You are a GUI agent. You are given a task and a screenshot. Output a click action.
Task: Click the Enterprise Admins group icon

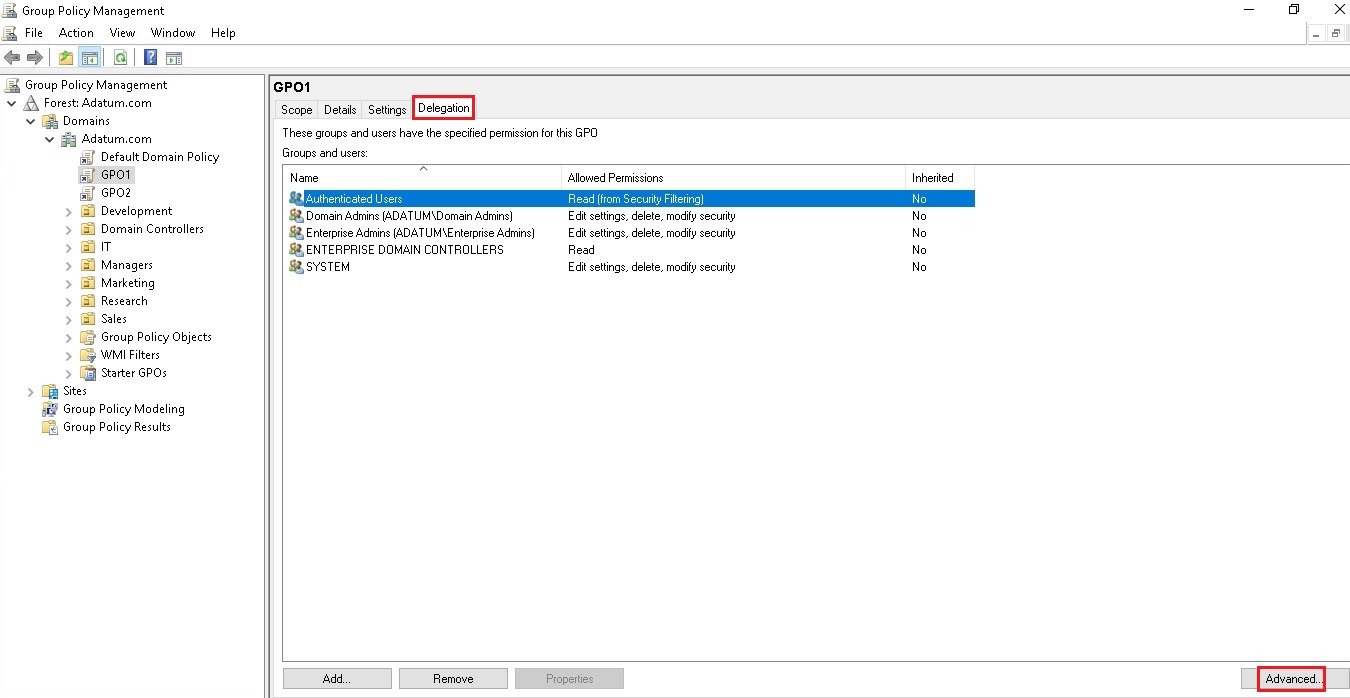pos(296,233)
